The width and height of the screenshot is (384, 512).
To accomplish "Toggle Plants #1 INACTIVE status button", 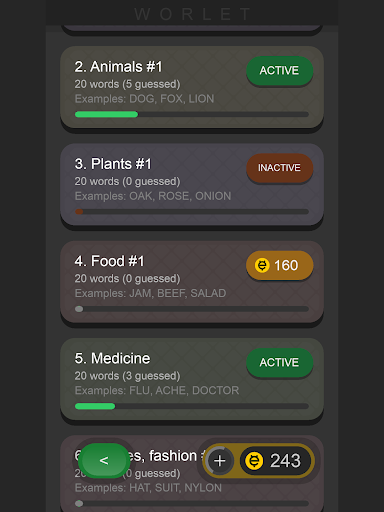I will tap(279, 168).
